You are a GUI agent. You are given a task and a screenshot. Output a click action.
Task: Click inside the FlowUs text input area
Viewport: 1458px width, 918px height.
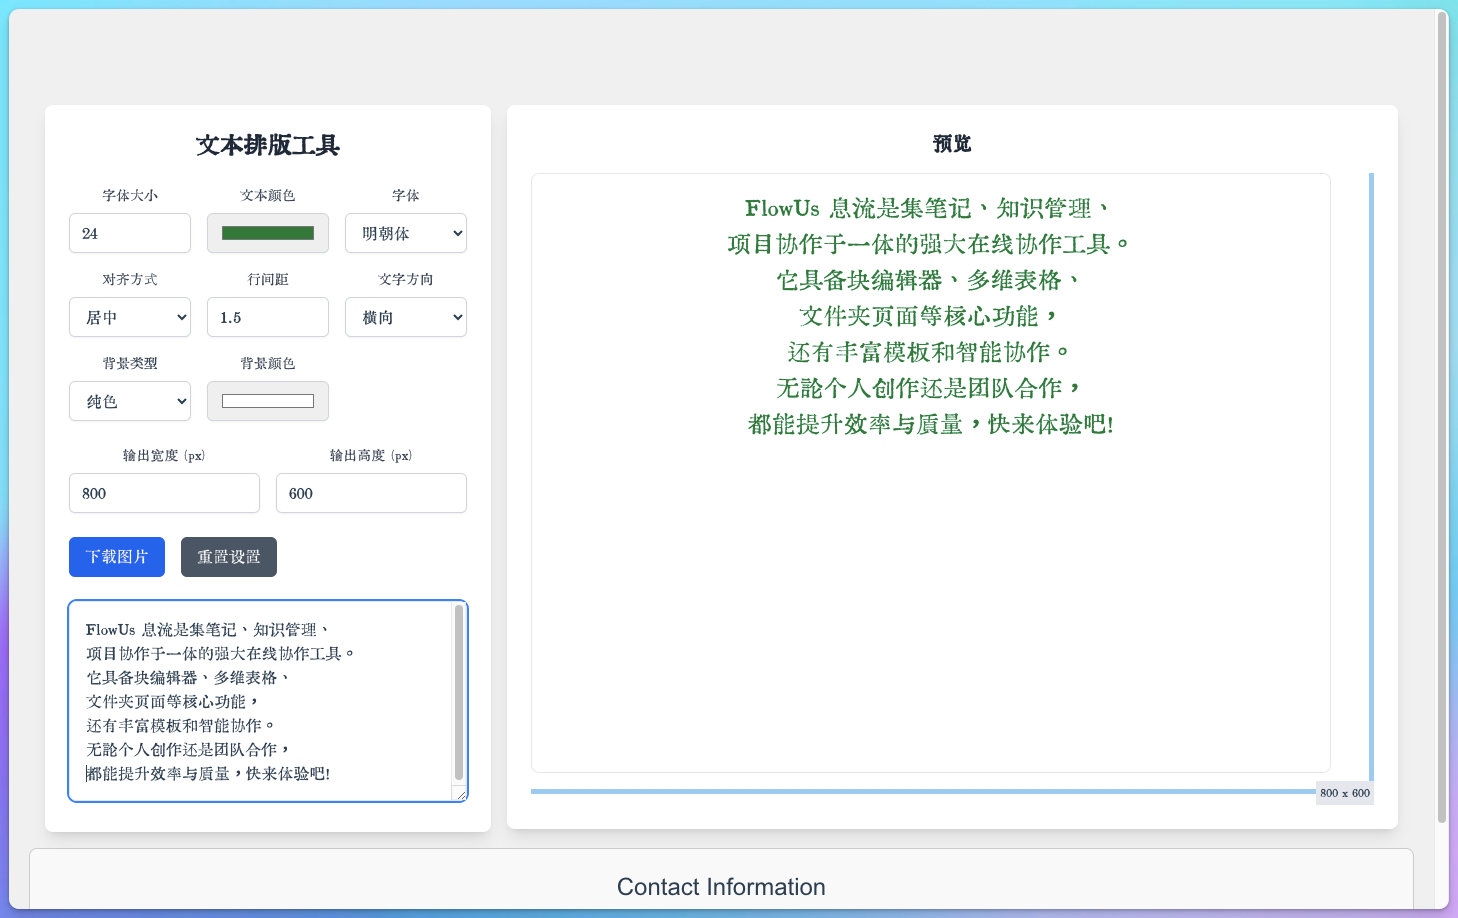260,700
